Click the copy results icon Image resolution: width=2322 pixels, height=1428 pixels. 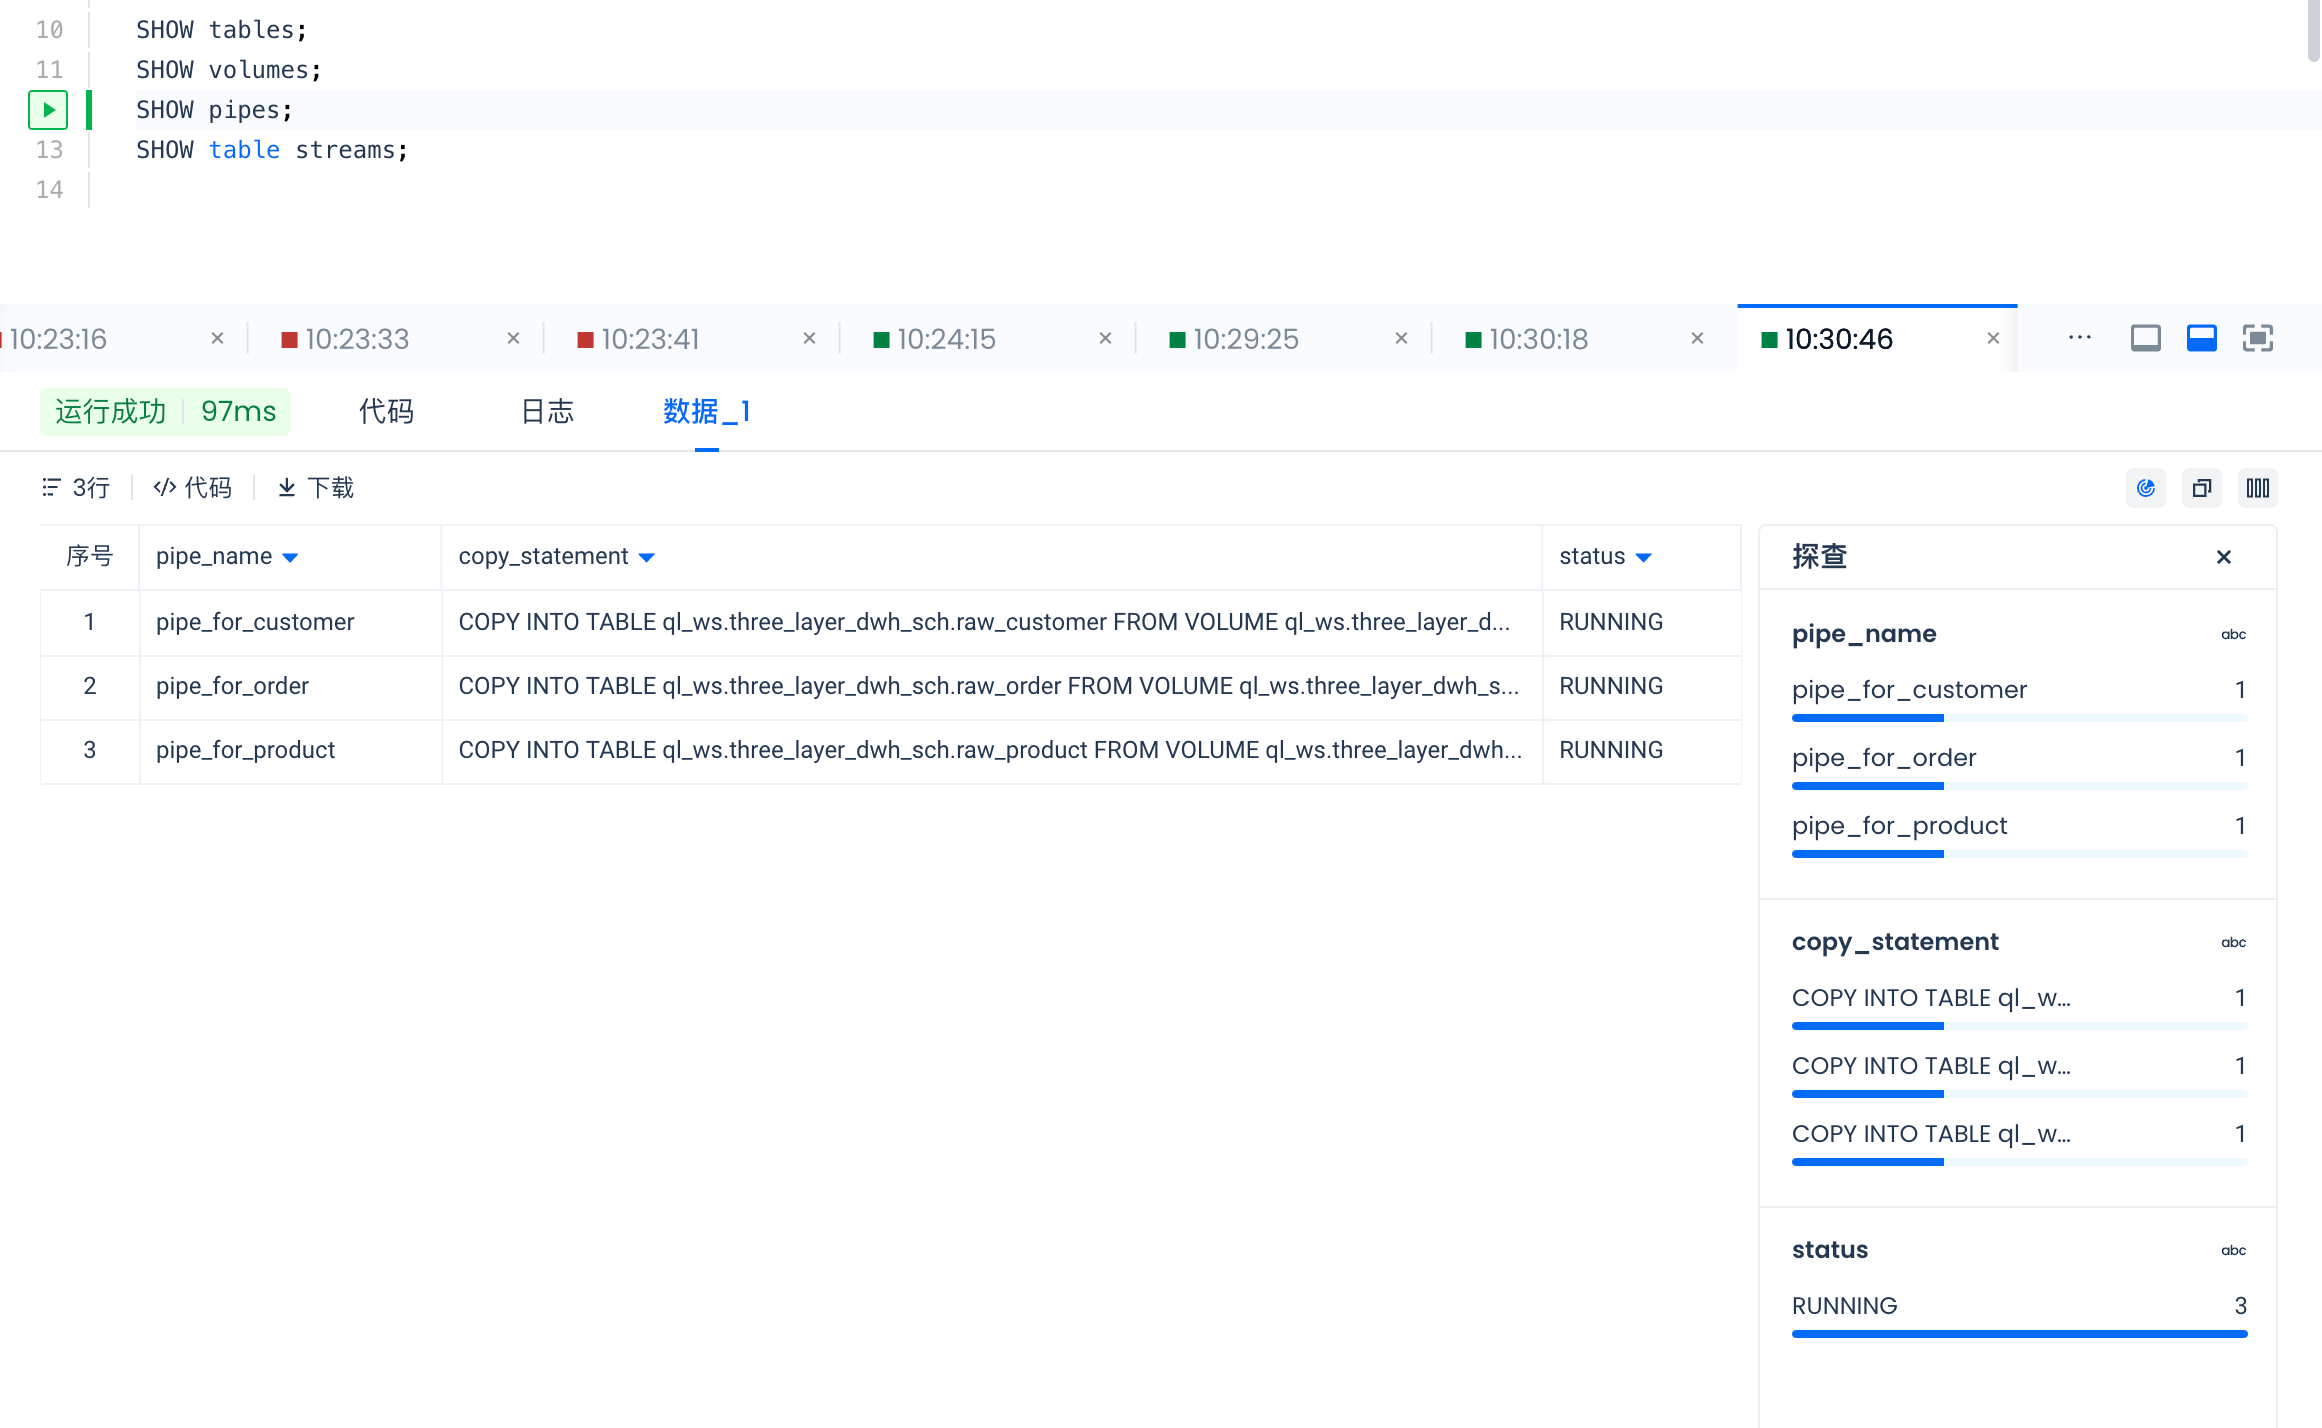pos(2201,488)
